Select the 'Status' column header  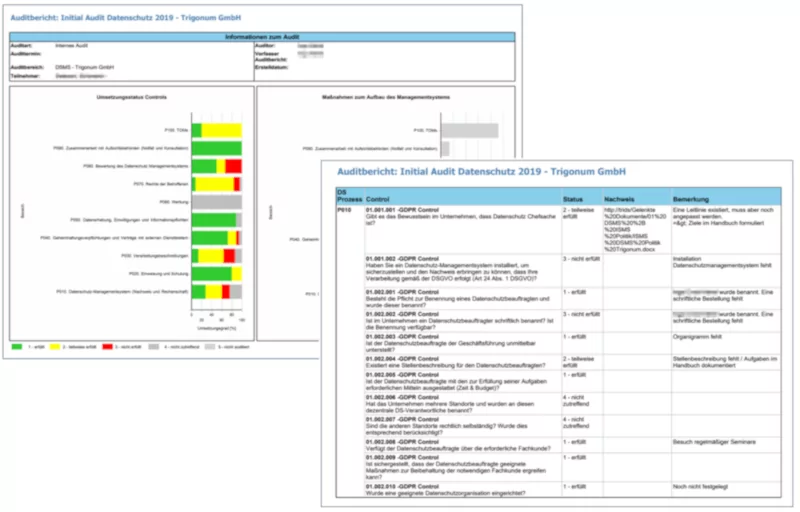pos(574,199)
